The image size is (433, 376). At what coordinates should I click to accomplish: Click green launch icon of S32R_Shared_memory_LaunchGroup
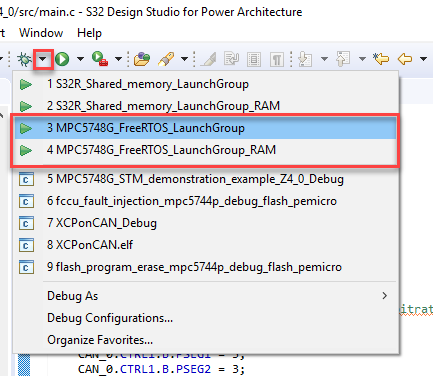(26, 84)
